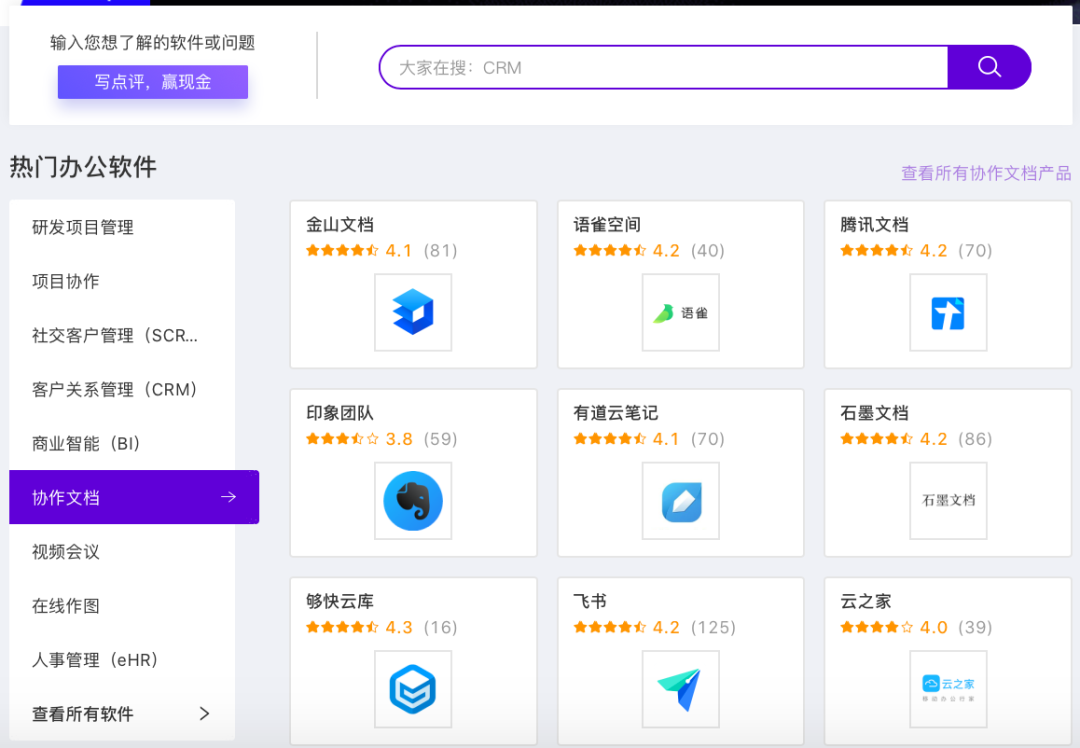This screenshot has width=1080, height=748.
Task: Click the 4.2 star rating of 飞书
Action: 626,627
